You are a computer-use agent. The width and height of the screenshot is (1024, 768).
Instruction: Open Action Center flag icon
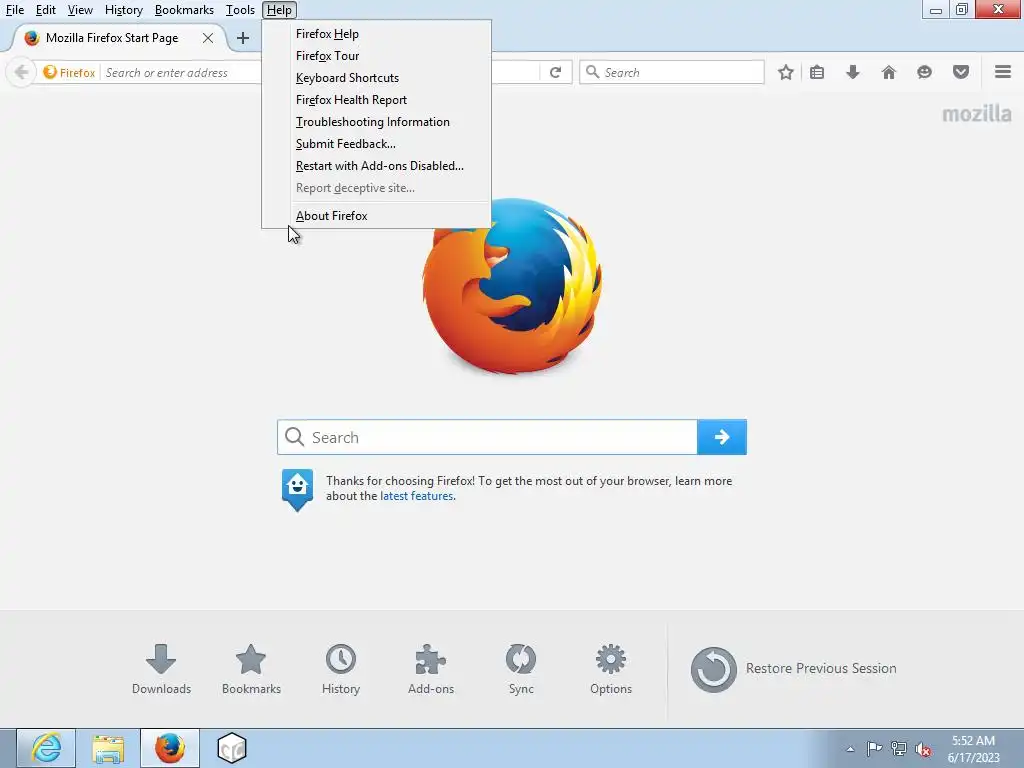874,749
